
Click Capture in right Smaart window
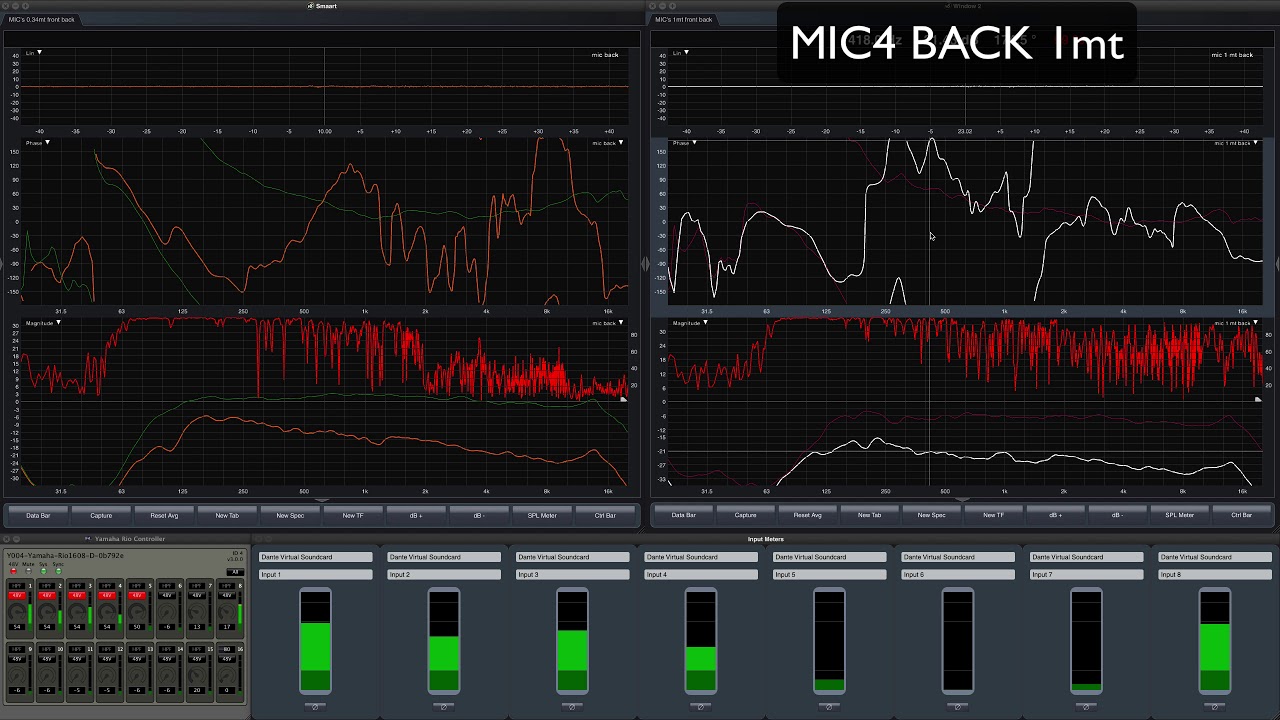tap(745, 515)
